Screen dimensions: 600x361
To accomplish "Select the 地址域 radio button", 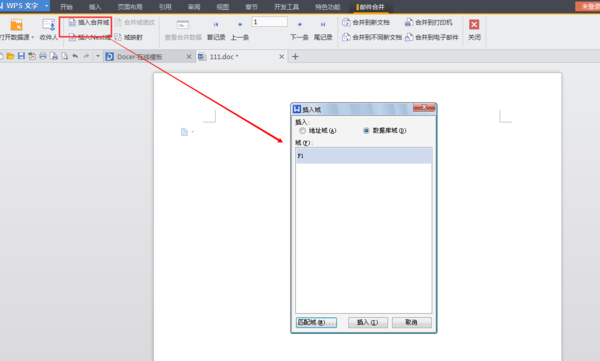I will 302,131.
